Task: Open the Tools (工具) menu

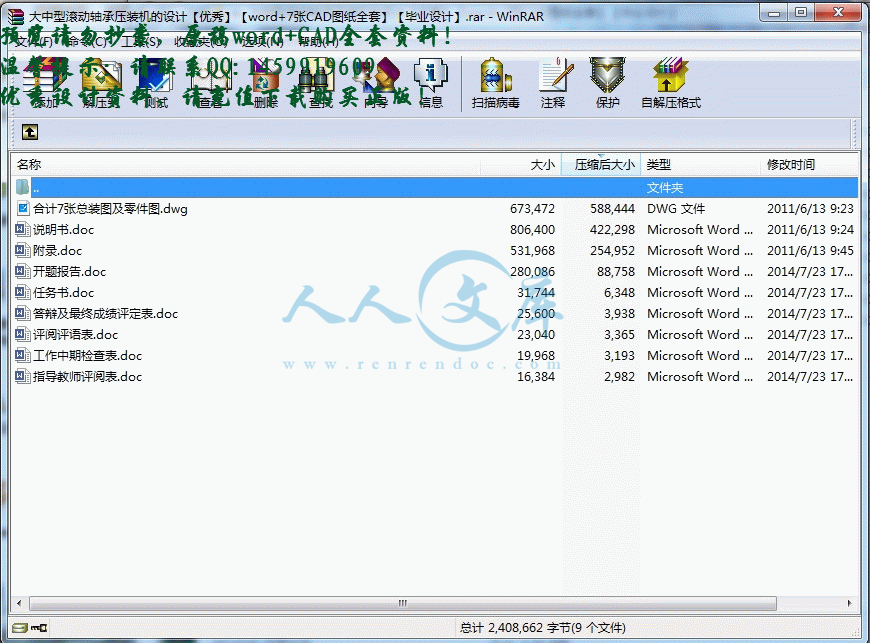Action: (141, 42)
